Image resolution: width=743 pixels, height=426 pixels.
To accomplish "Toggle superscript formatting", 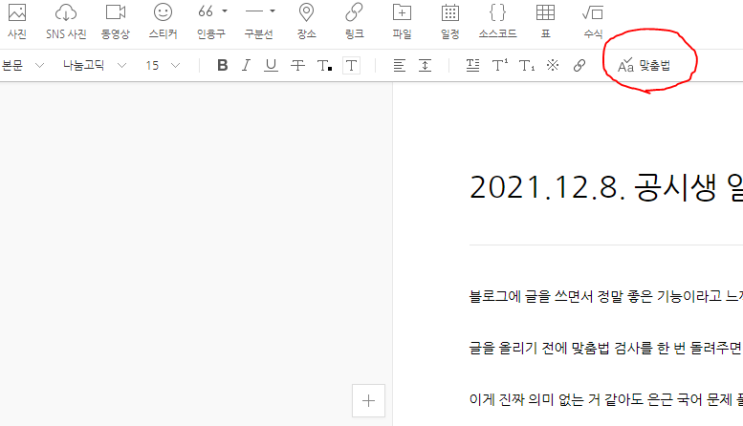I will [x=500, y=65].
